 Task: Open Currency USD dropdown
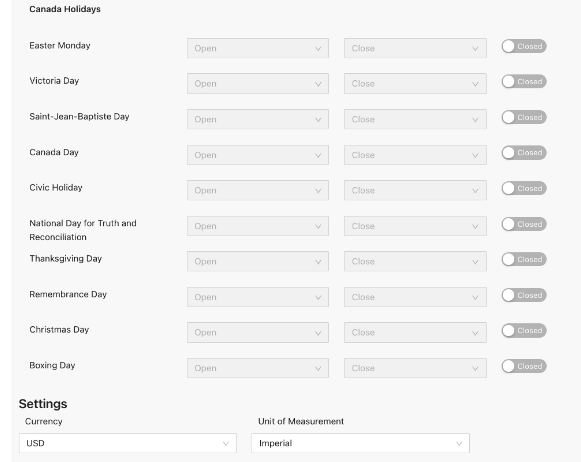tap(128, 443)
